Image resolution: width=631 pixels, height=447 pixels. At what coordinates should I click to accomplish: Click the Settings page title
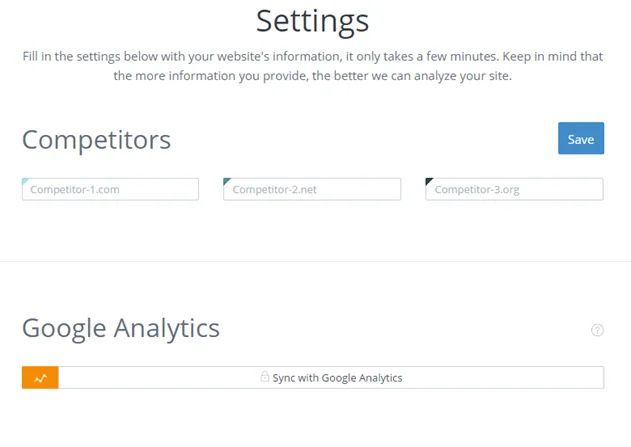click(312, 21)
